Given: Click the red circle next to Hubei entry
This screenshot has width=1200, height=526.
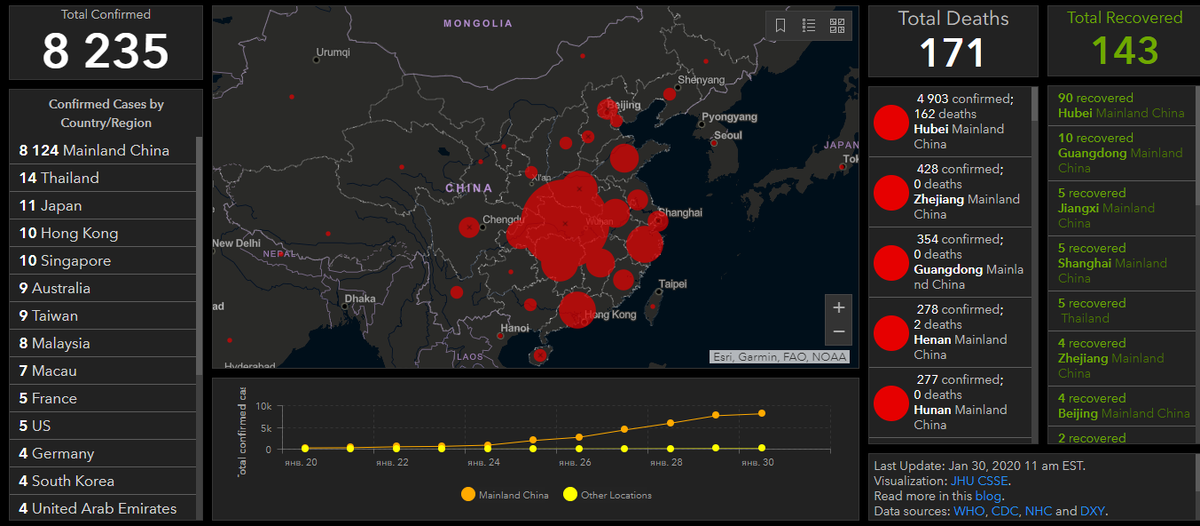Looking at the screenshot, I should point(890,122).
